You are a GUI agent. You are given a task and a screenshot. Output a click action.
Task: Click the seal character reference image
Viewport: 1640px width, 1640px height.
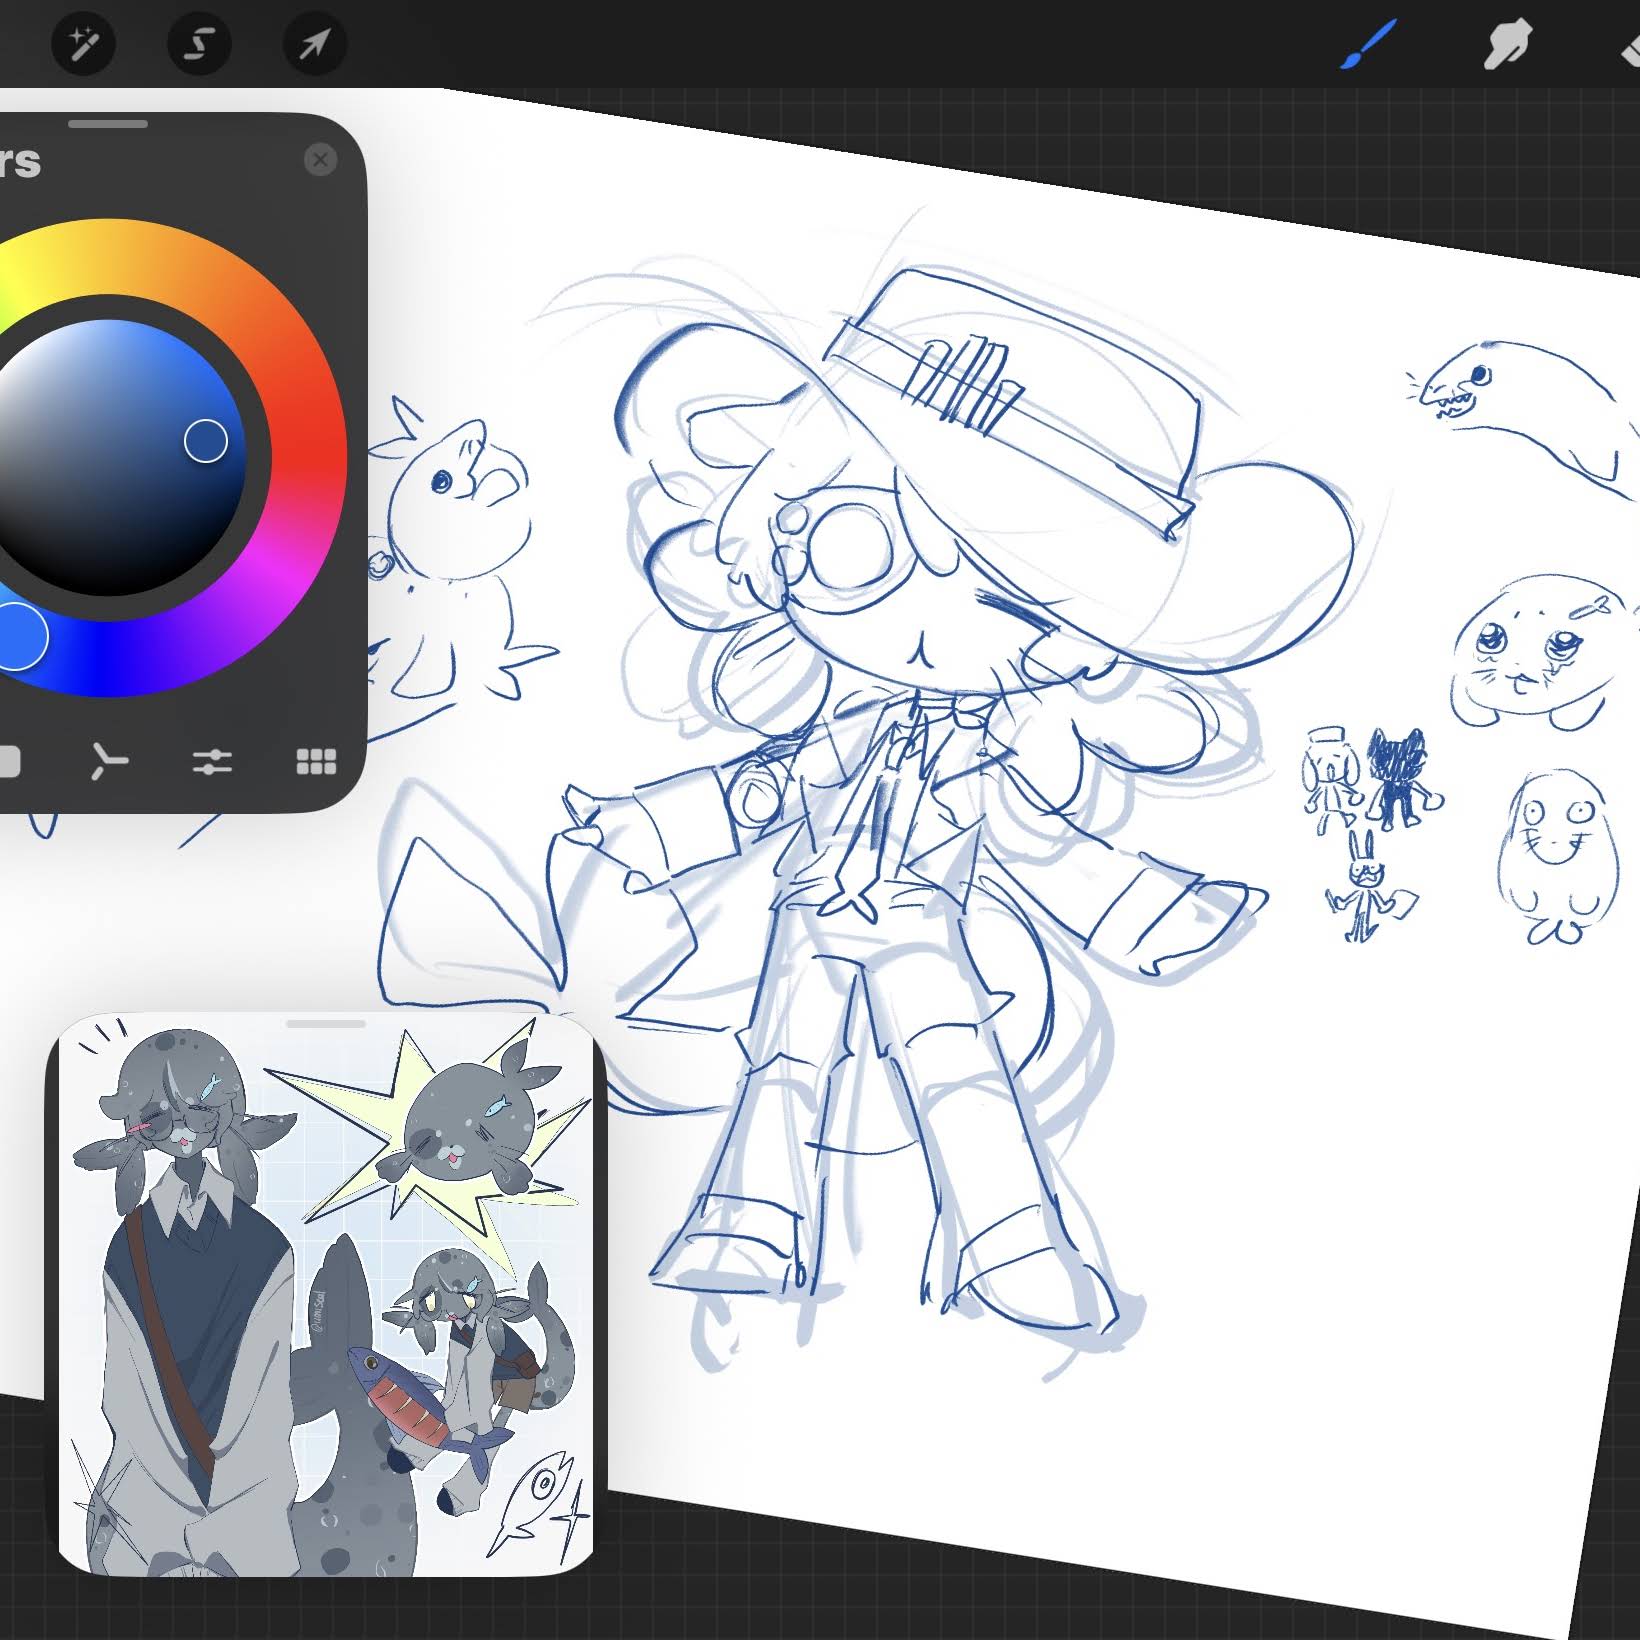click(x=326, y=1302)
